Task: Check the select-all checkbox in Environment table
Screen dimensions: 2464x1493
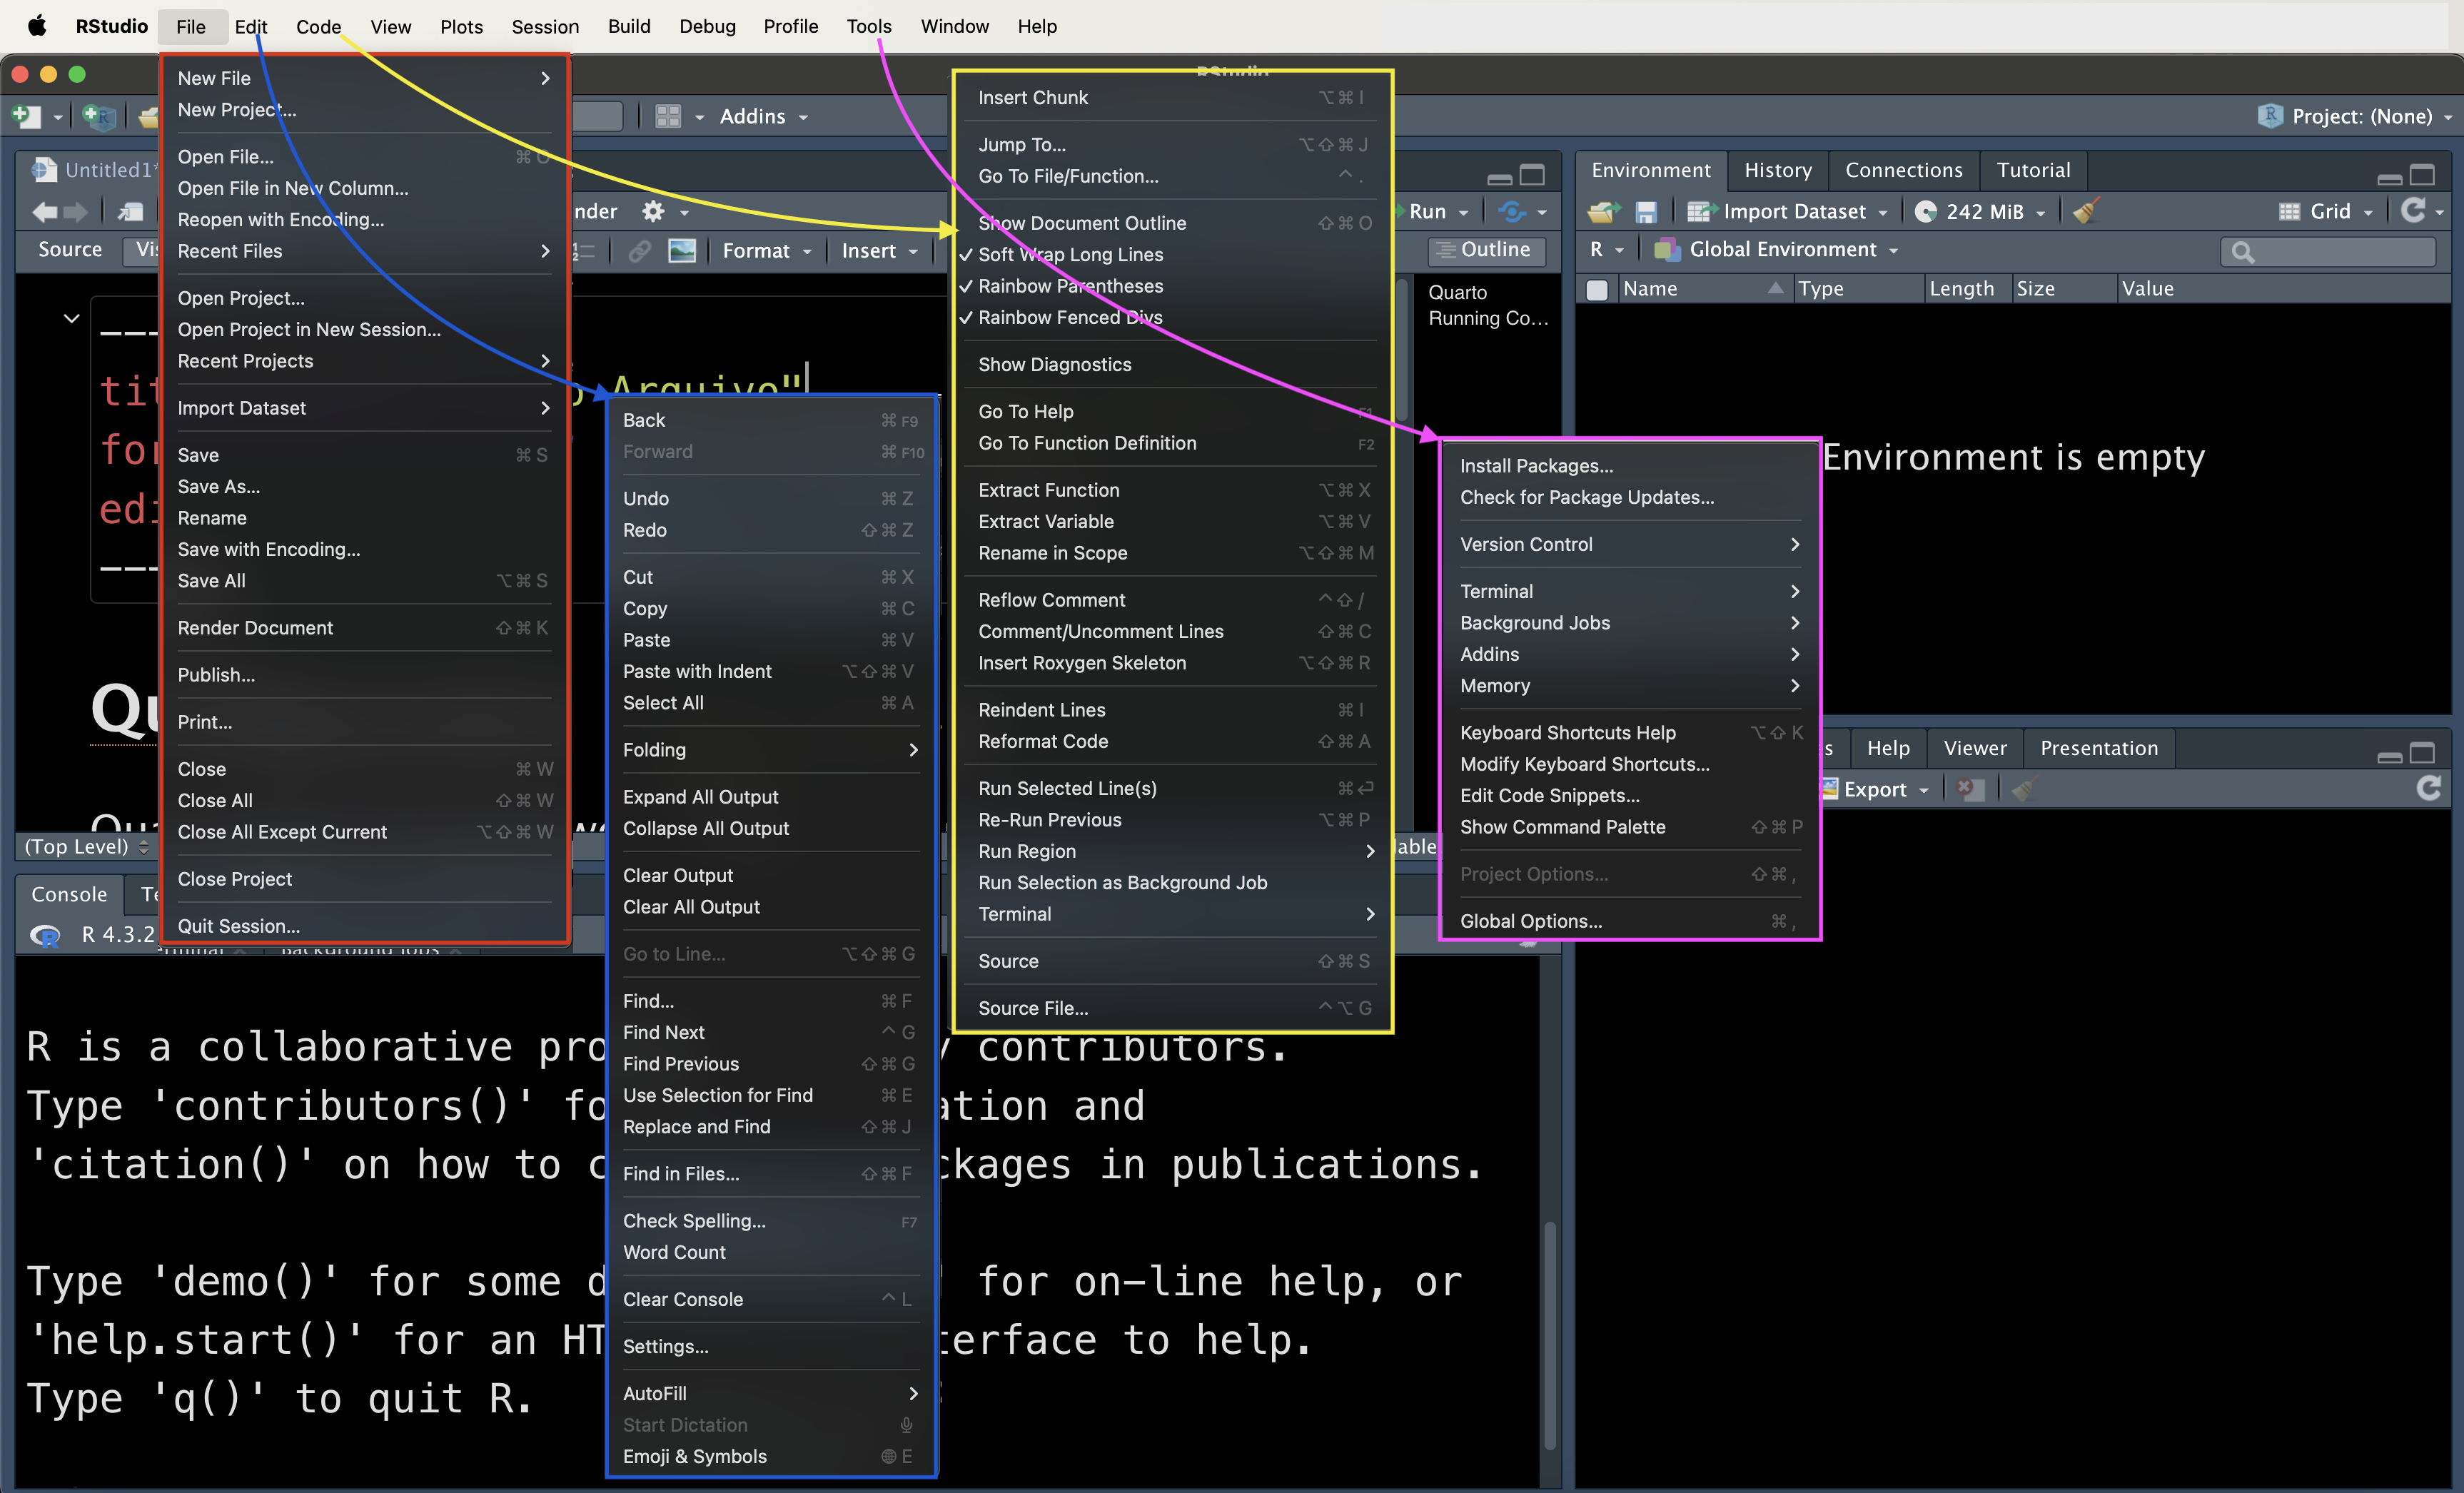Action: [x=1597, y=290]
